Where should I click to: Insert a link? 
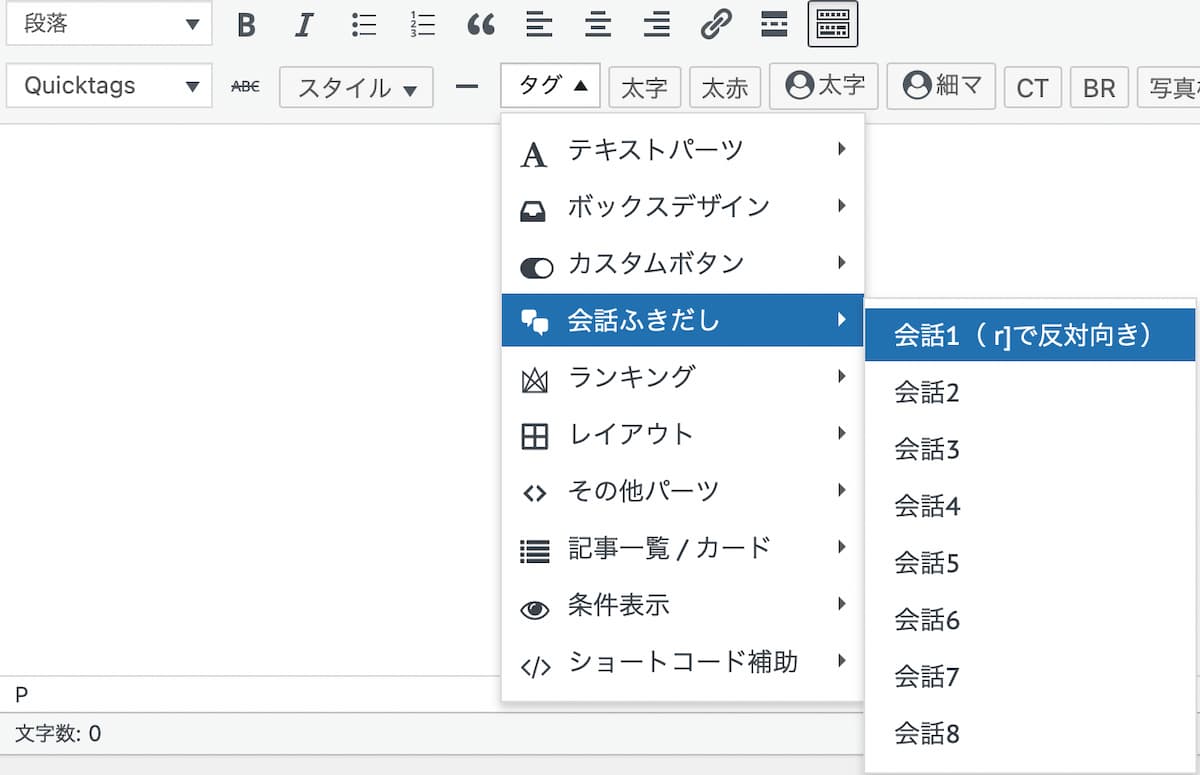[x=716, y=25]
